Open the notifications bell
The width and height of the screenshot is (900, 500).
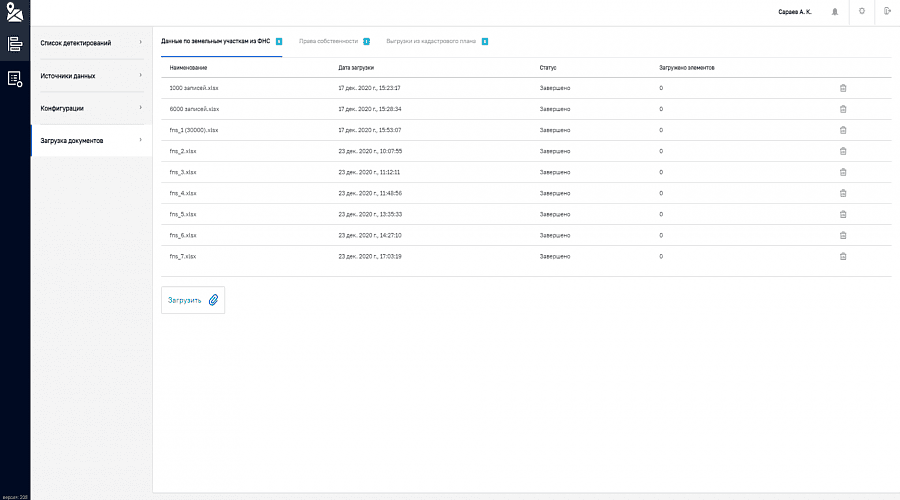click(x=835, y=12)
